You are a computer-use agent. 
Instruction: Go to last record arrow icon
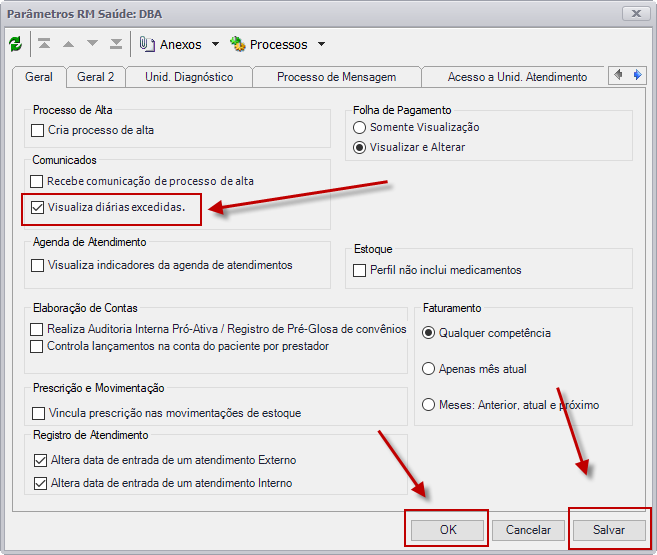[116, 43]
